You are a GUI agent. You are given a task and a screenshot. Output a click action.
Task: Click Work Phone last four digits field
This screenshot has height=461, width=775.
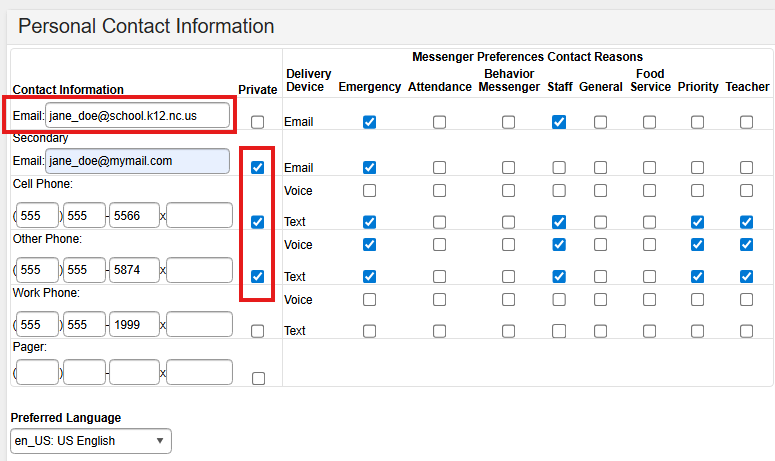(134, 324)
